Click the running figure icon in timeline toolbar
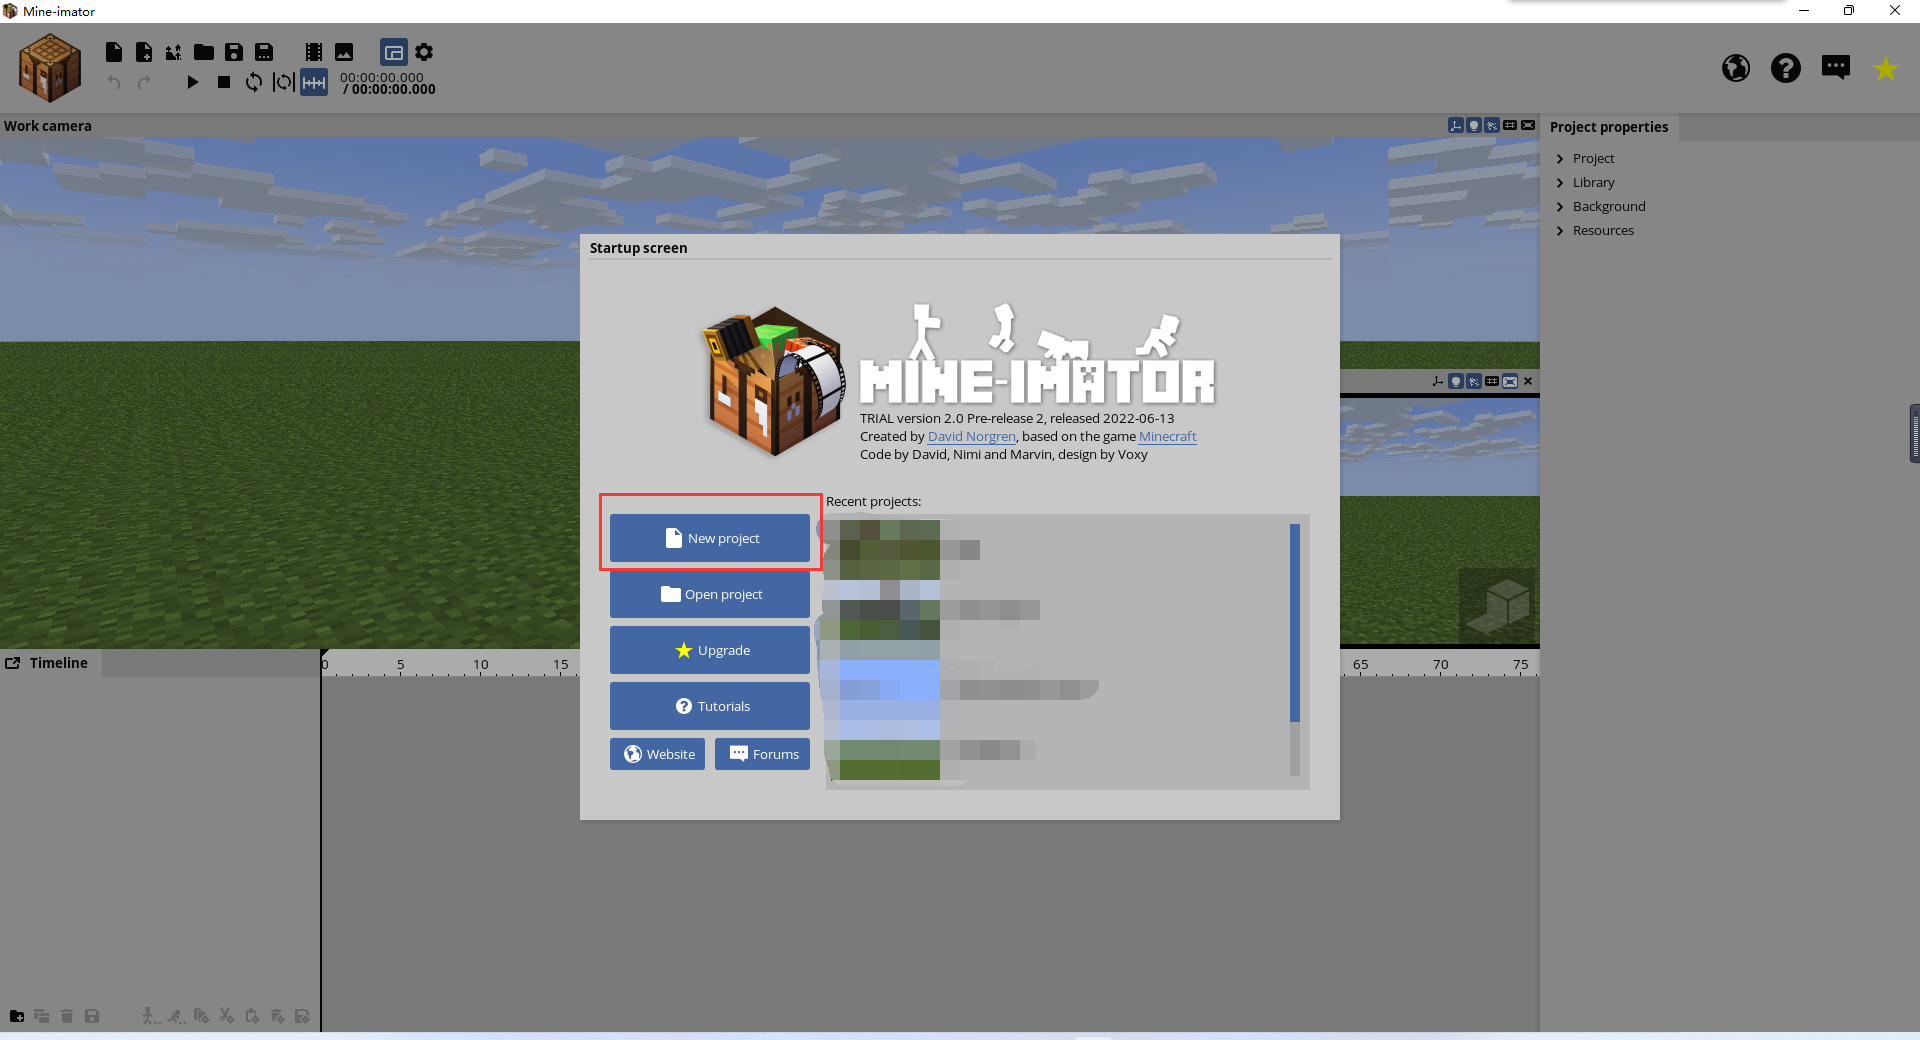Image resolution: width=1920 pixels, height=1040 pixels. (x=176, y=1016)
